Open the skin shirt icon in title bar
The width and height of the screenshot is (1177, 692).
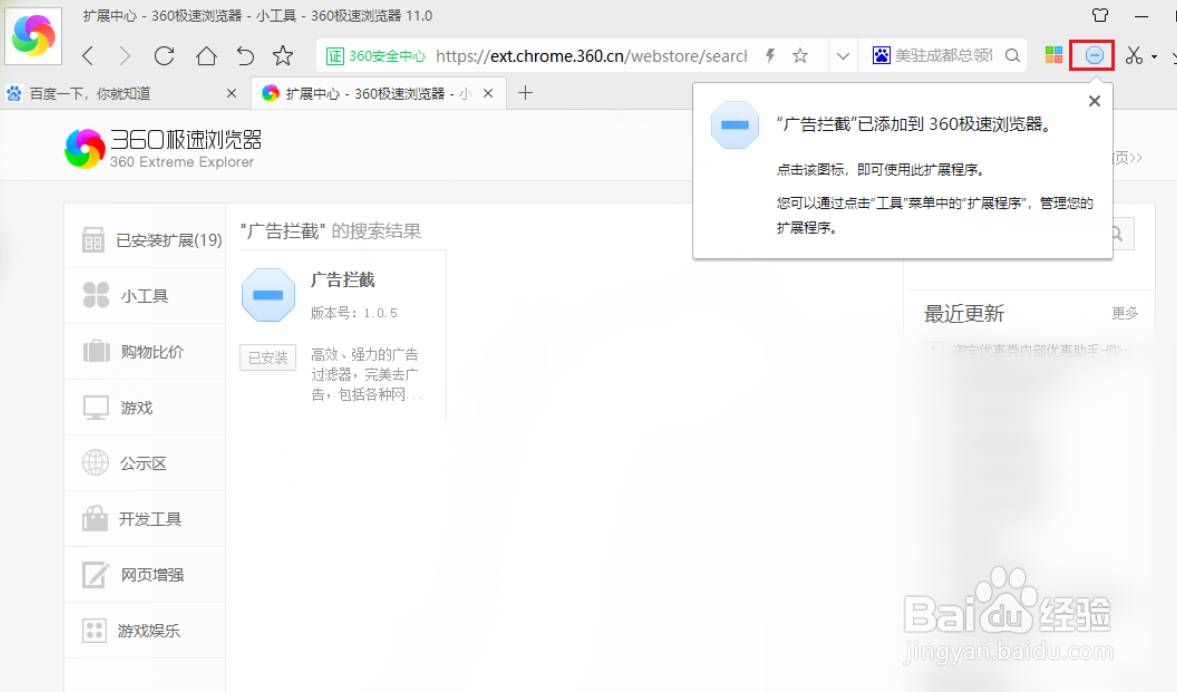1100,15
